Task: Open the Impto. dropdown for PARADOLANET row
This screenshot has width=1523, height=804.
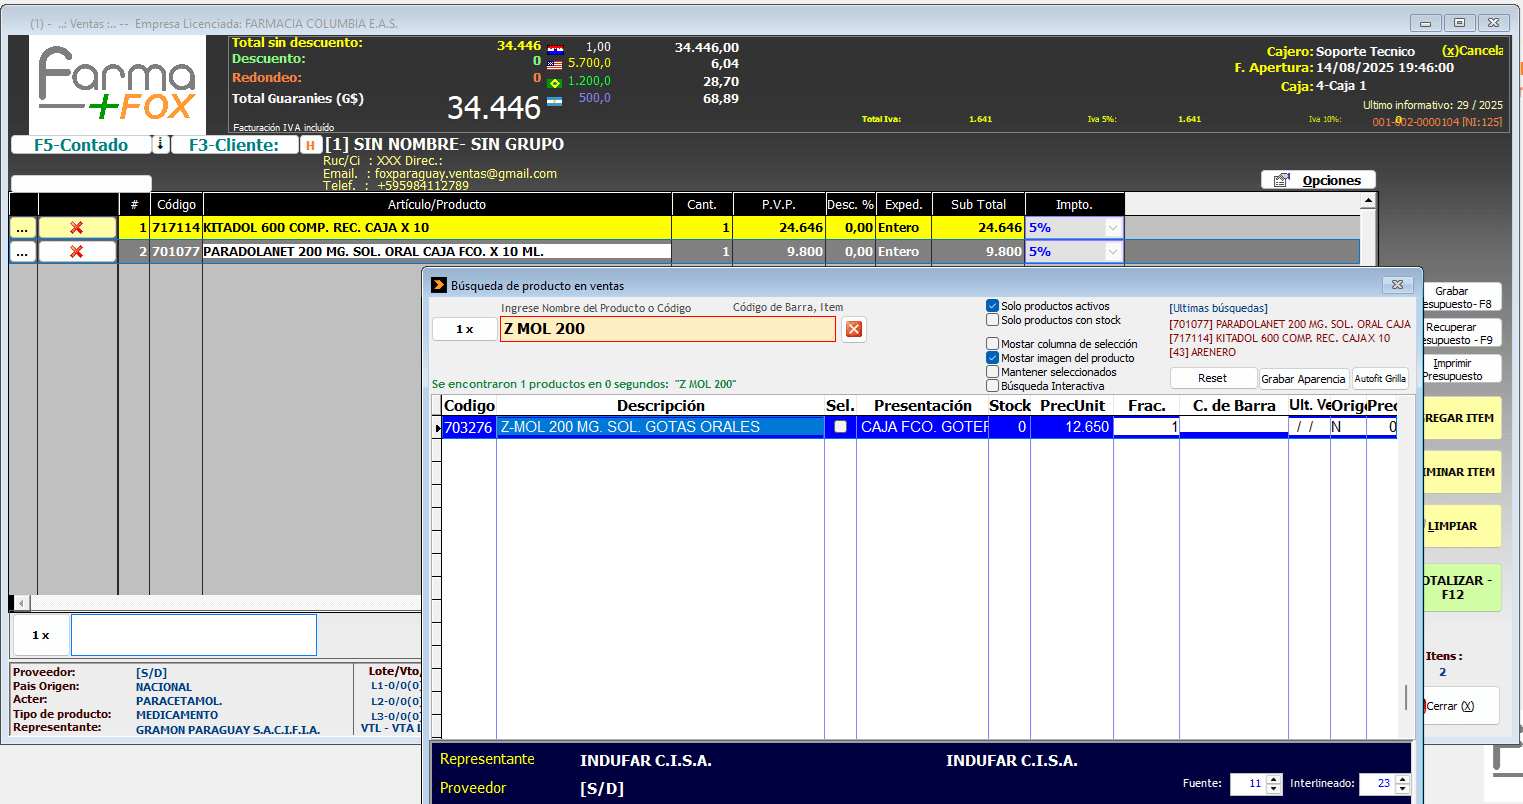Action: pos(1113,252)
